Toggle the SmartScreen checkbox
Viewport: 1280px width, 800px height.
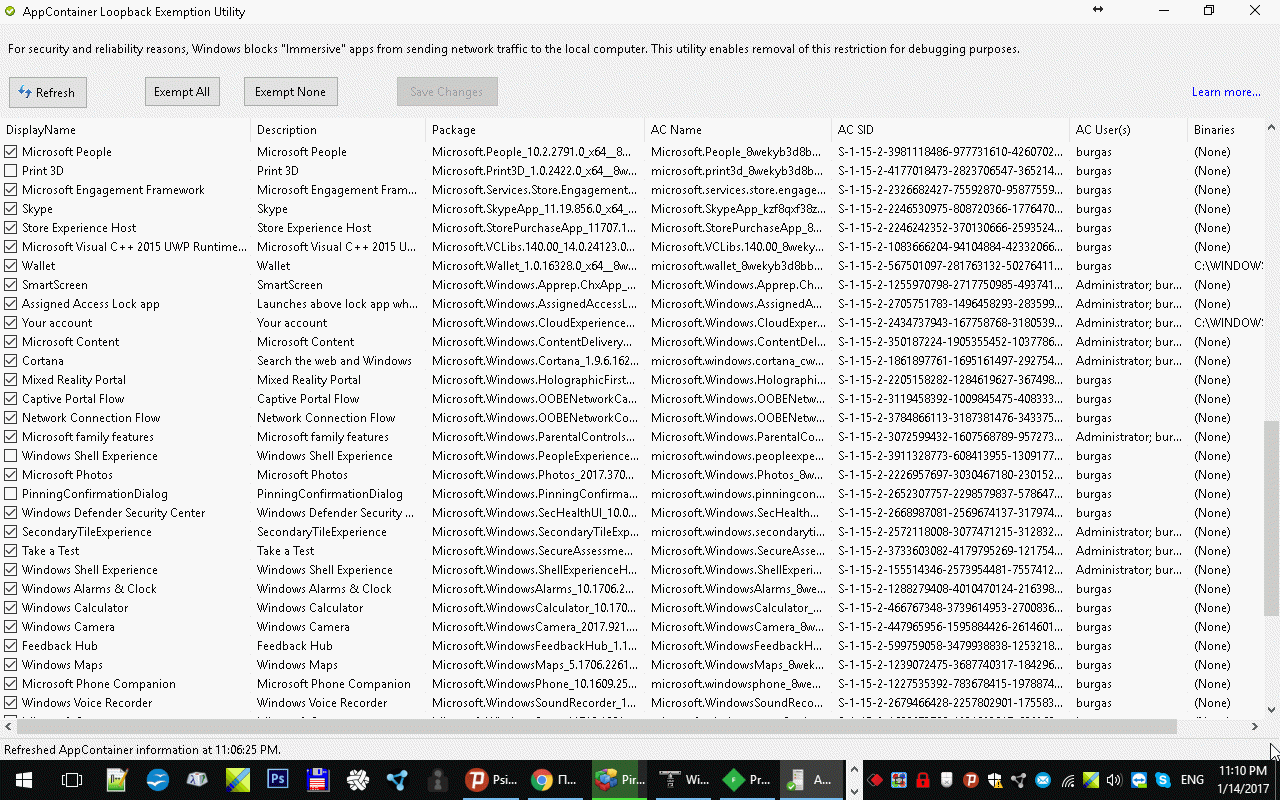tap(11, 285)
